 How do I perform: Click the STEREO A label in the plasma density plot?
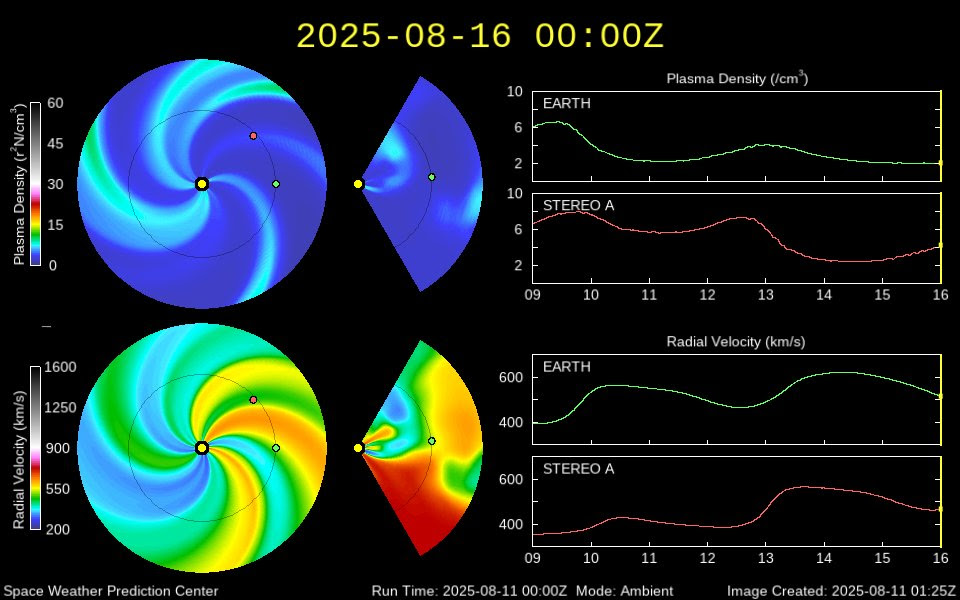pyautogui.click(x=579, y=205)
